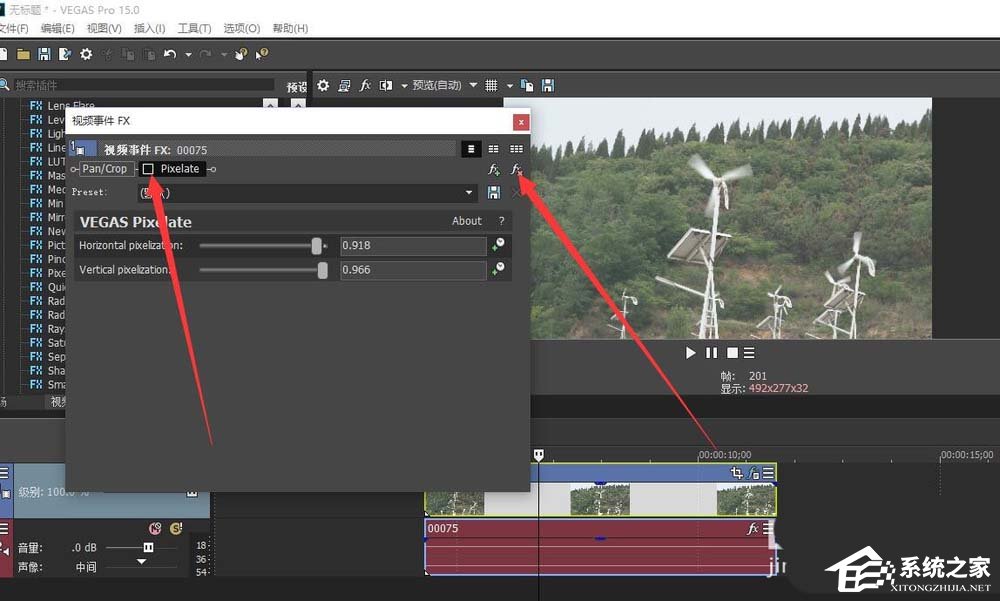This screenshot has width=1000, height=601.
Task: Open the Plug-In Chain add icon
Action: point(494,170)
